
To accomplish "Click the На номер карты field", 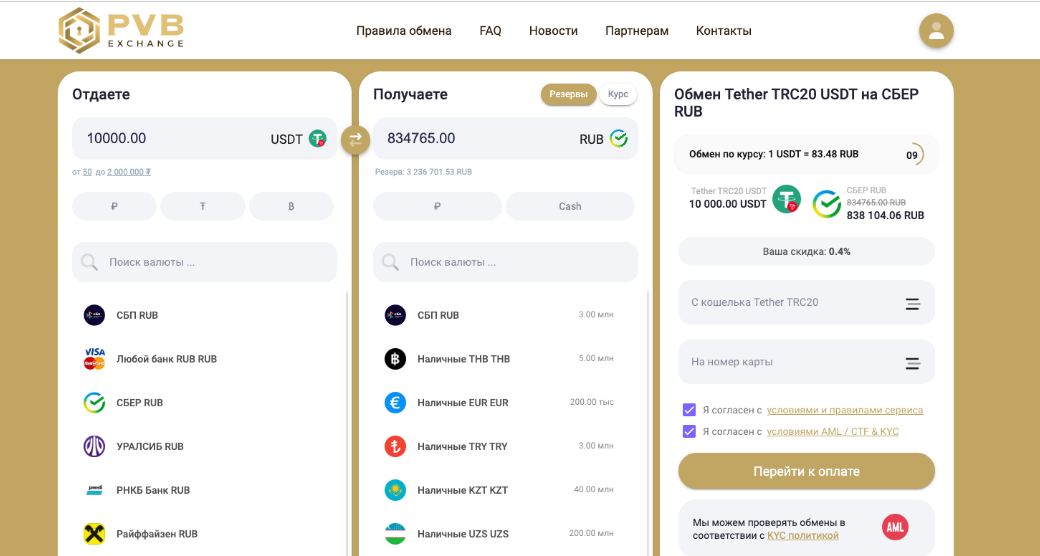I will click(x=807, y=362).
